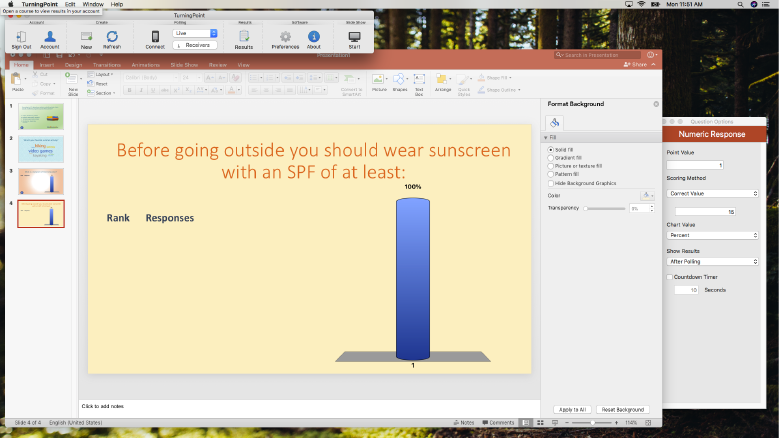Click the Apply to All button
This screenshot has width=779, height=438.
click(572, 410)
